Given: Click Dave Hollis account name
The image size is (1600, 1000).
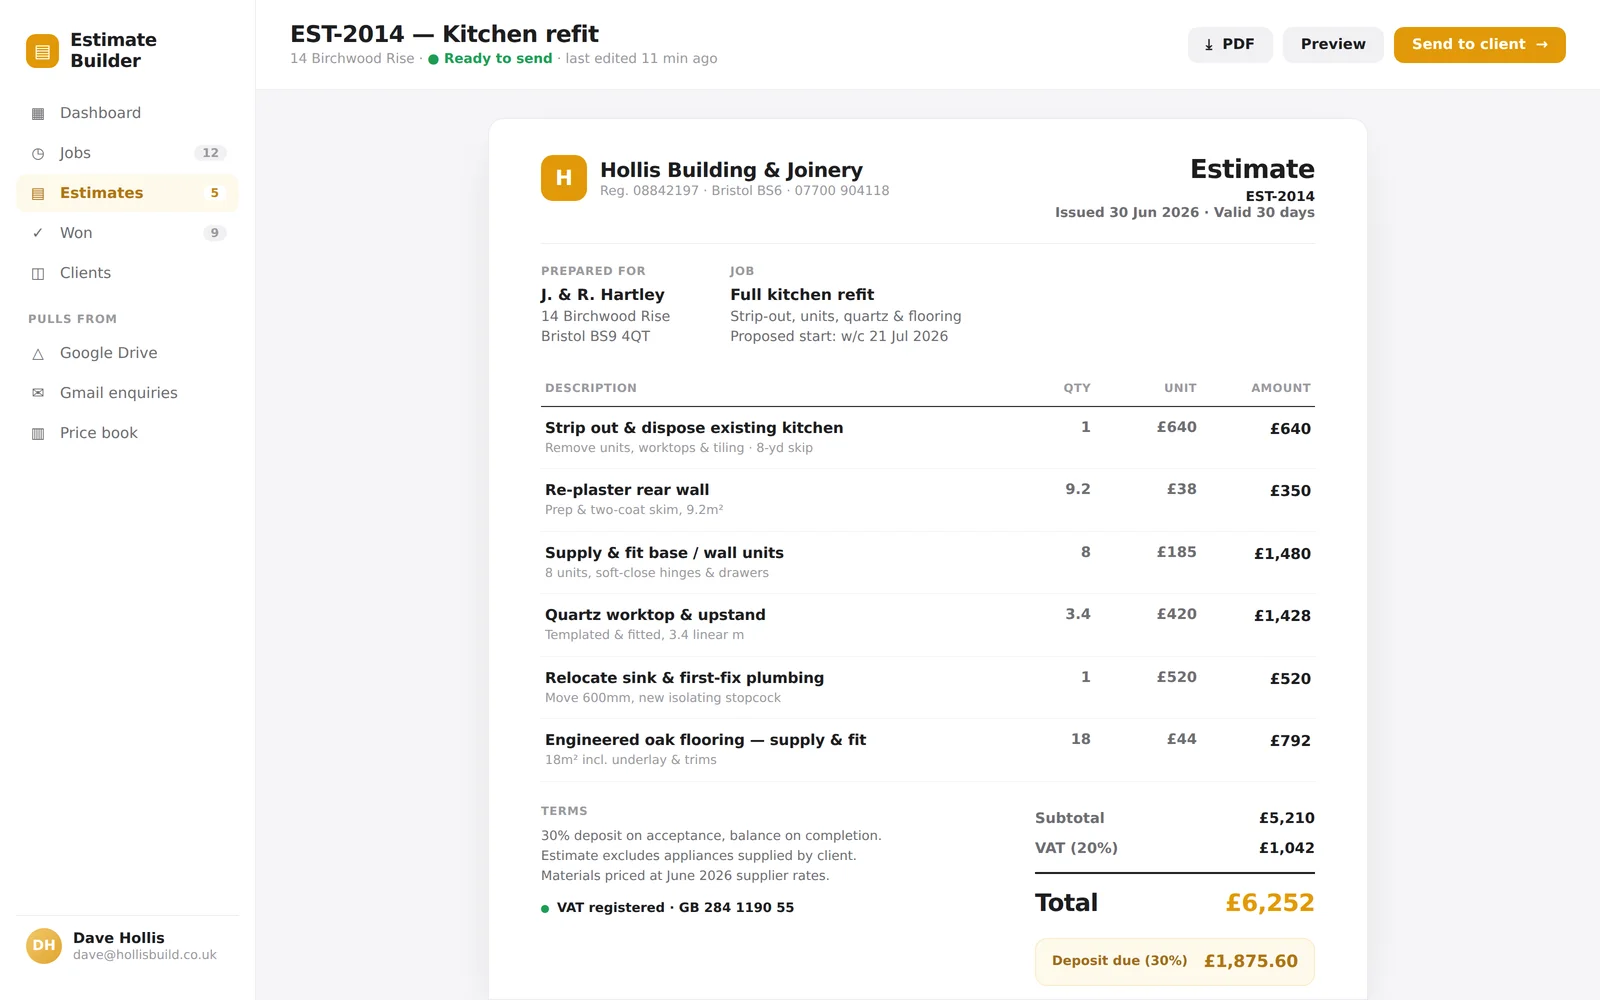Looking at the screenshot, I should pyautogui.click(x=118, y=938).
